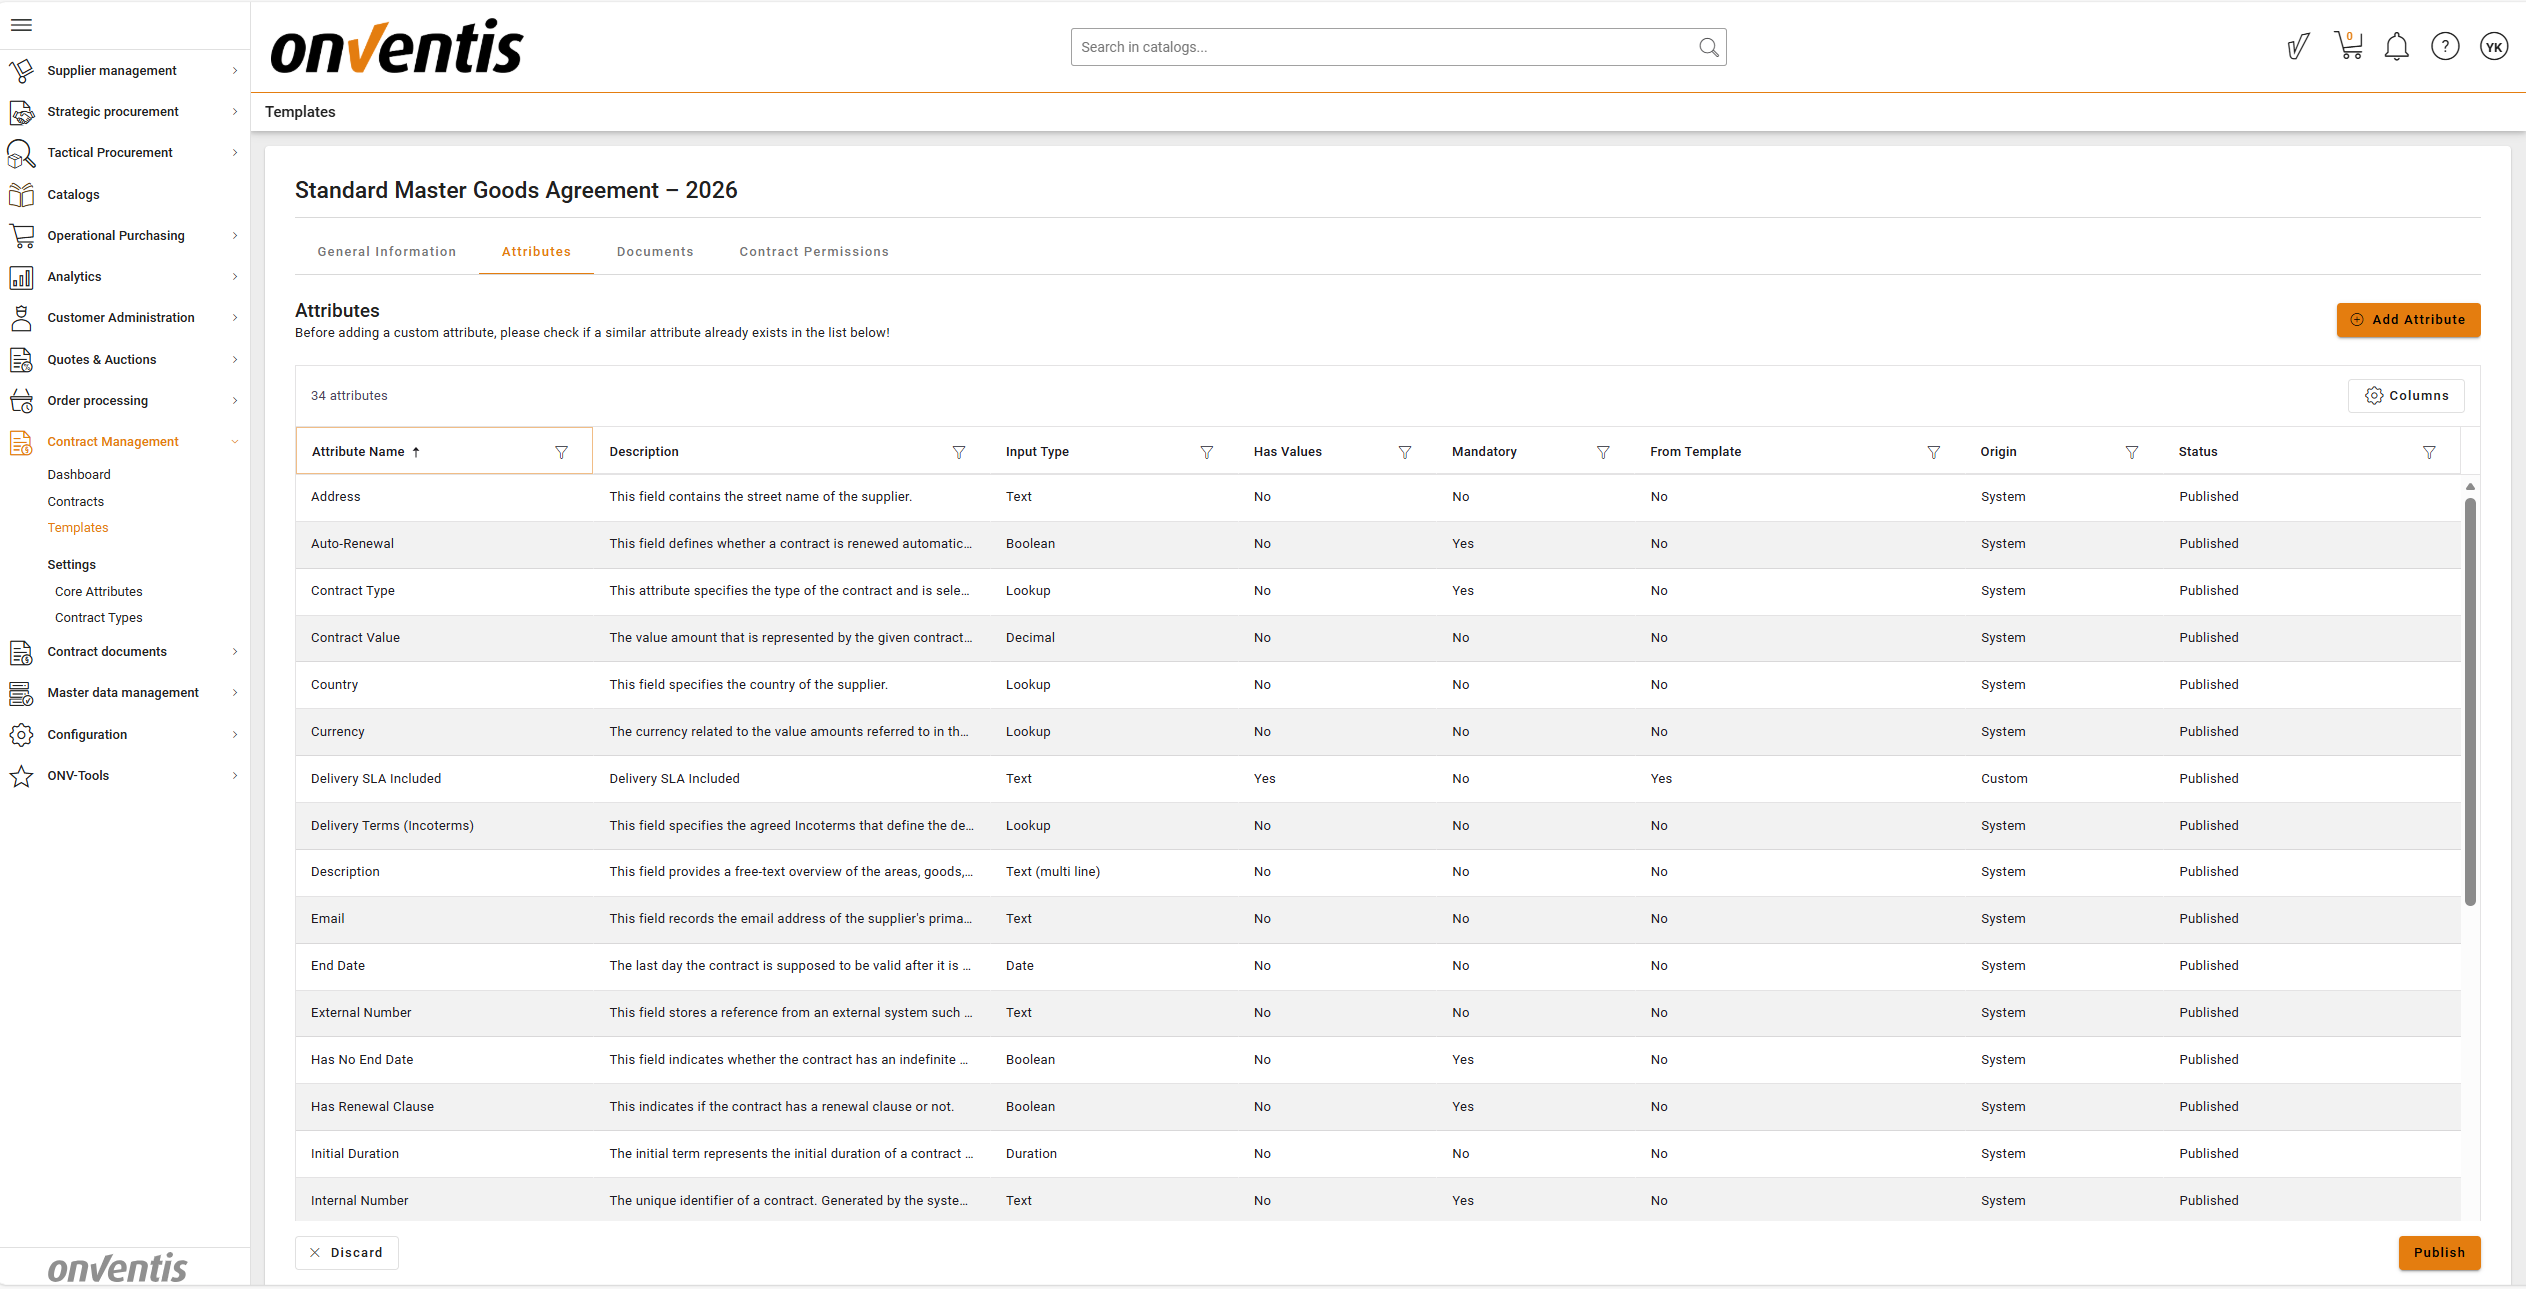Click the Publish button

pos(2439,1253)
